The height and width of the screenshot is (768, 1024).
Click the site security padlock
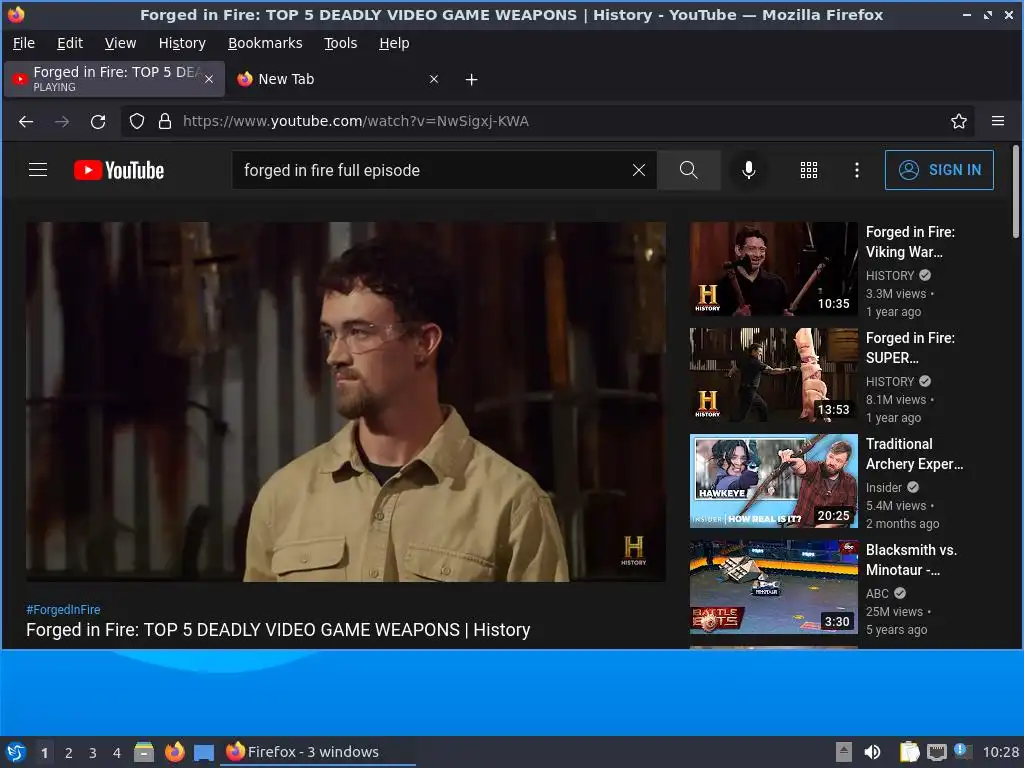click(165, 121)
